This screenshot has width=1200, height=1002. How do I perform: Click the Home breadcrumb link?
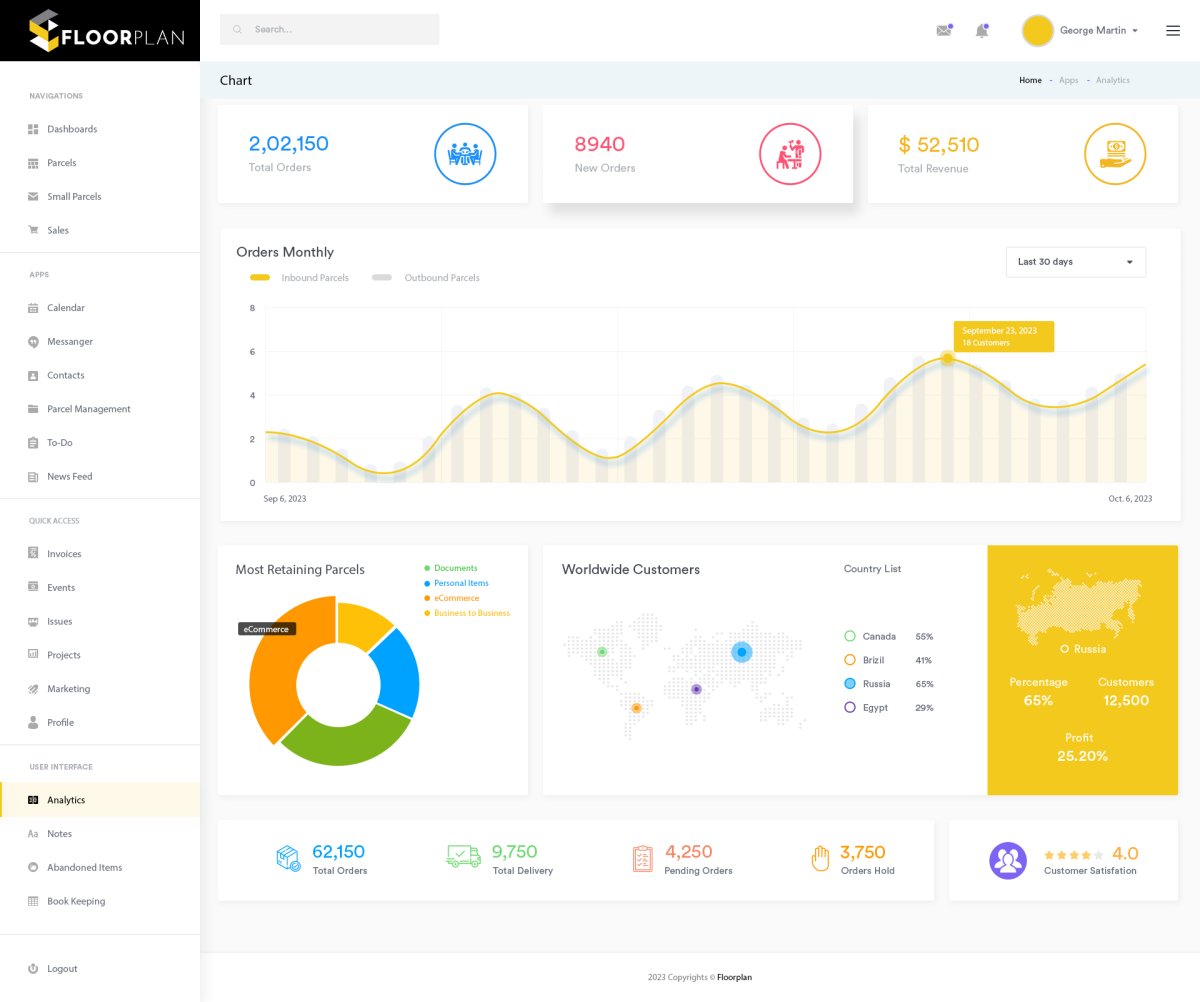point(1030,80)
